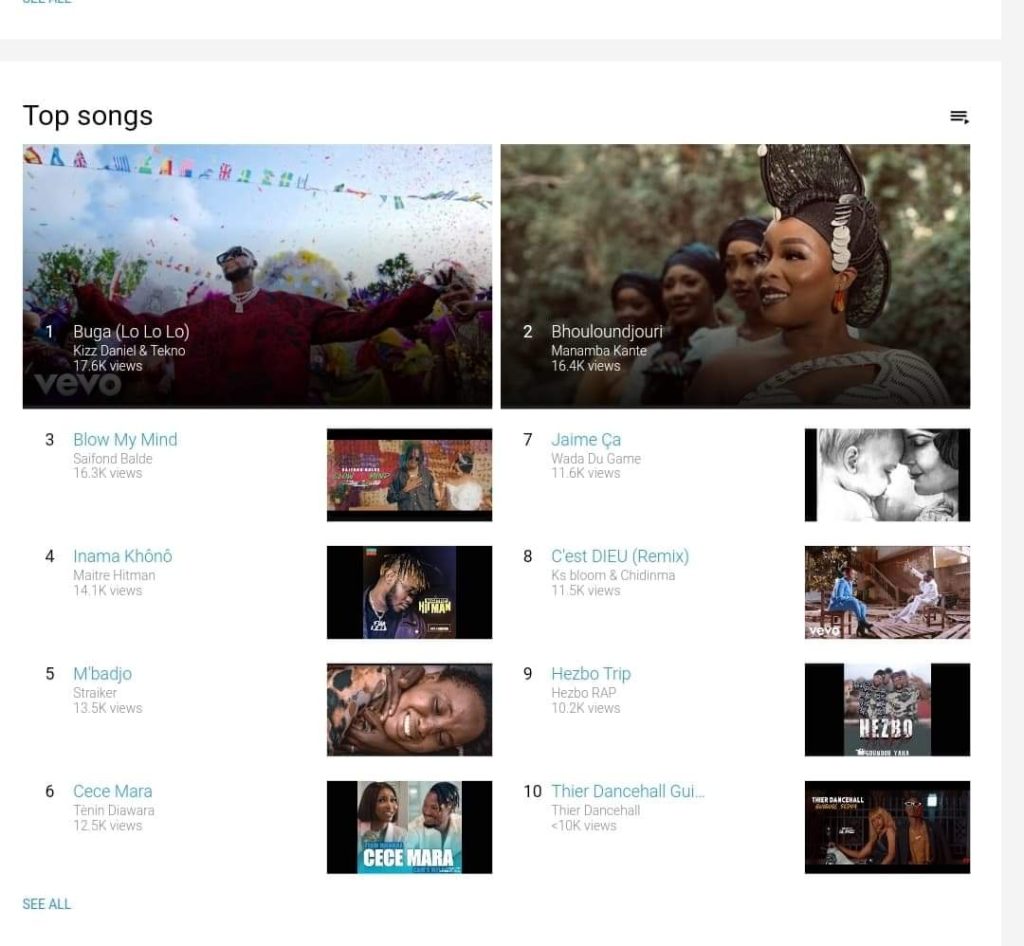Click the 11.5K views count
Image resolution: width=1024 pixels, height=946 pixels.
click(x=585, y=590)
